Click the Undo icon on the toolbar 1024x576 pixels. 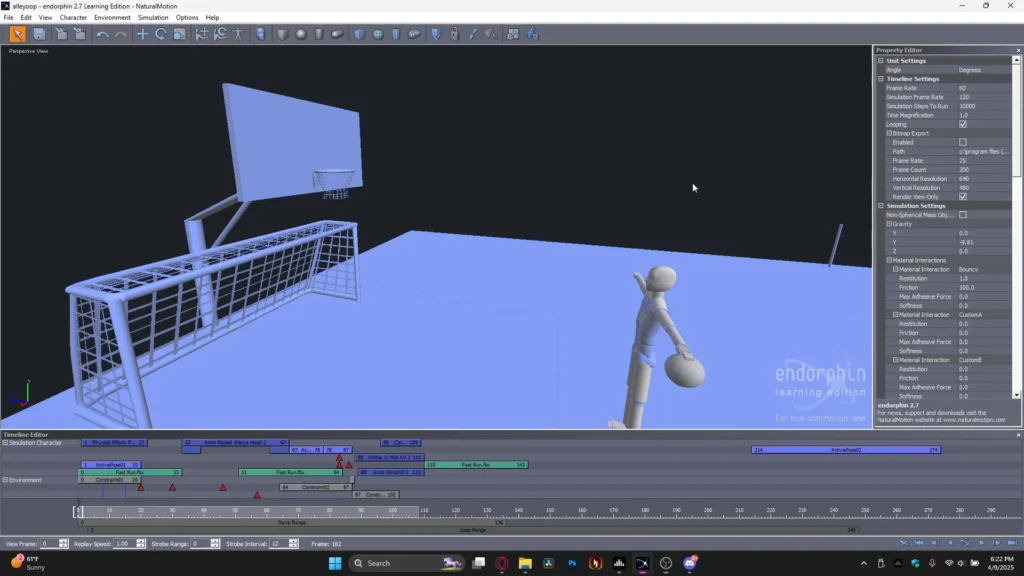105,34
